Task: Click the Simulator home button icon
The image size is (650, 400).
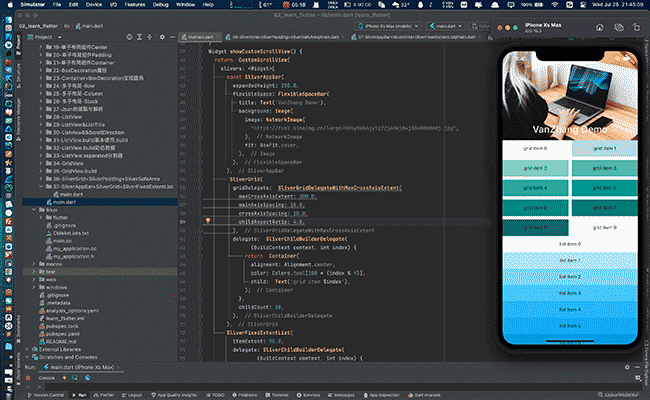Action: pos(599,27)
